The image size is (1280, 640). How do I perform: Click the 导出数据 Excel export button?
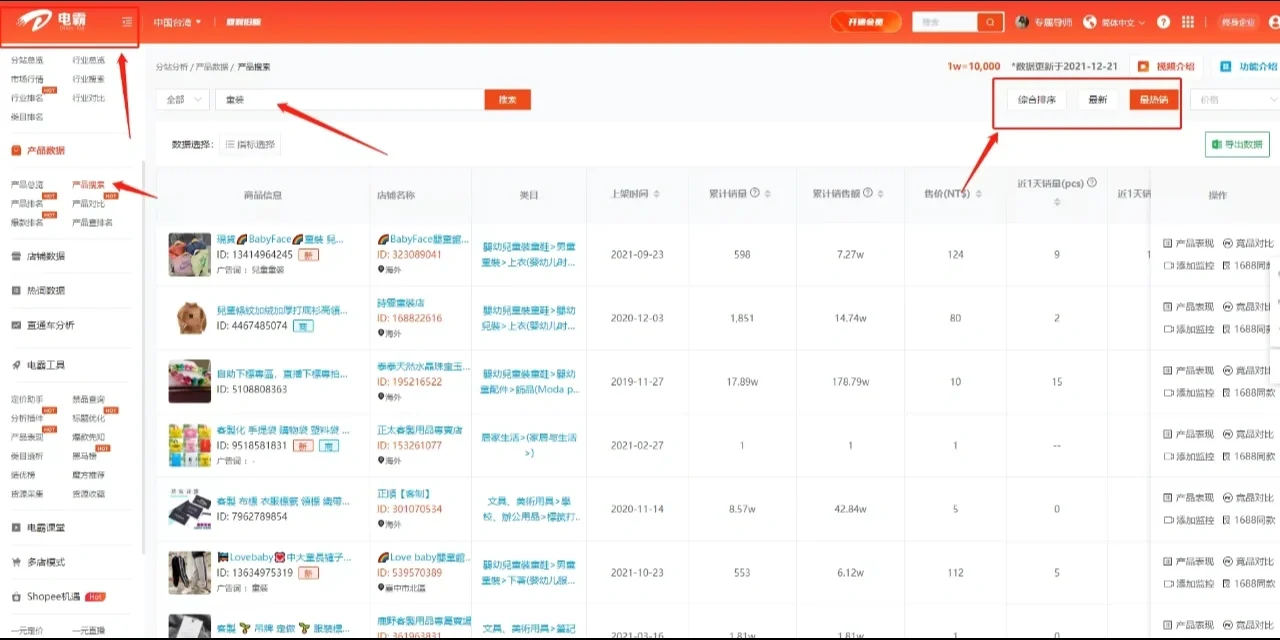(x=1236, y=145)
